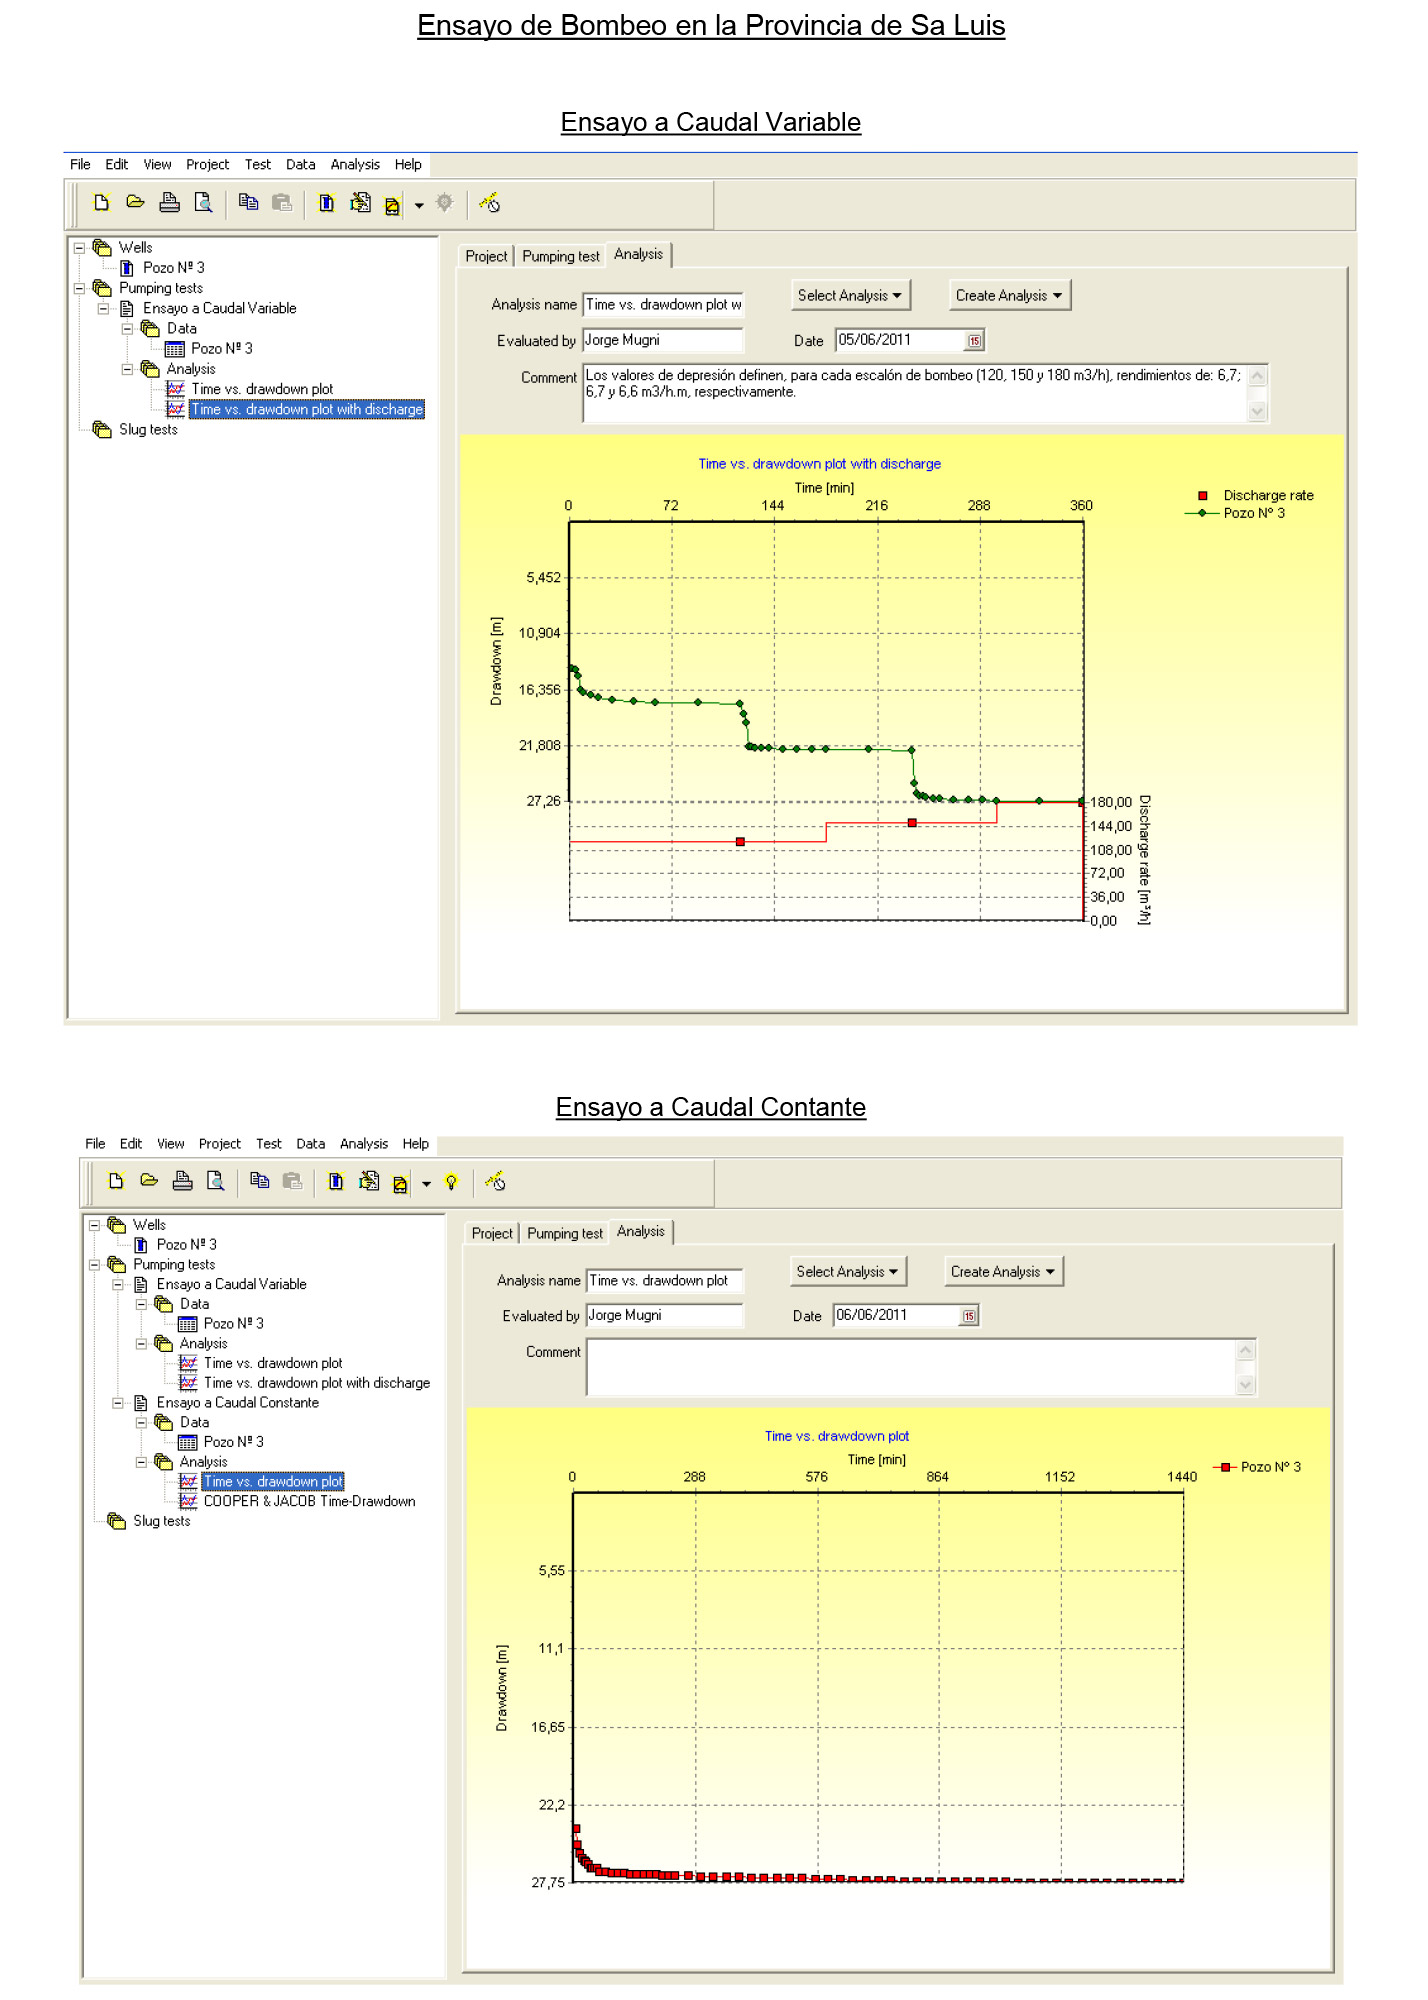This screenshot has height=2000, width=1428.
Task: Collapse Pumping tests node in upper tree
Action: tap(79, 288)
